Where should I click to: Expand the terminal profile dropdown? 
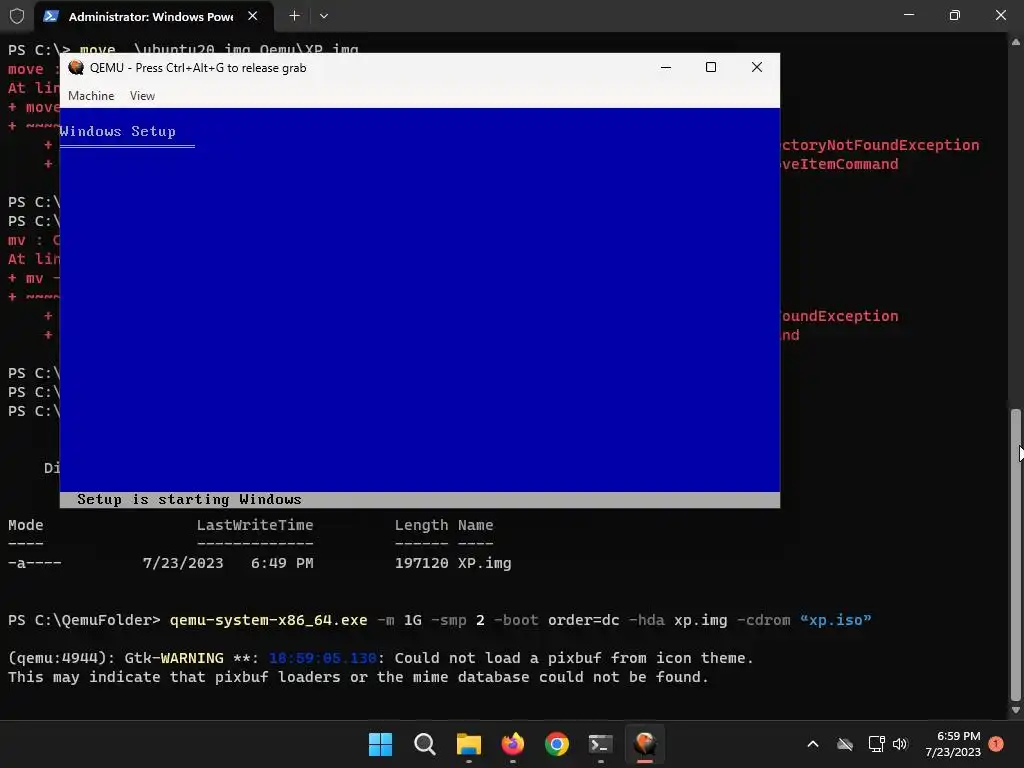324,16
